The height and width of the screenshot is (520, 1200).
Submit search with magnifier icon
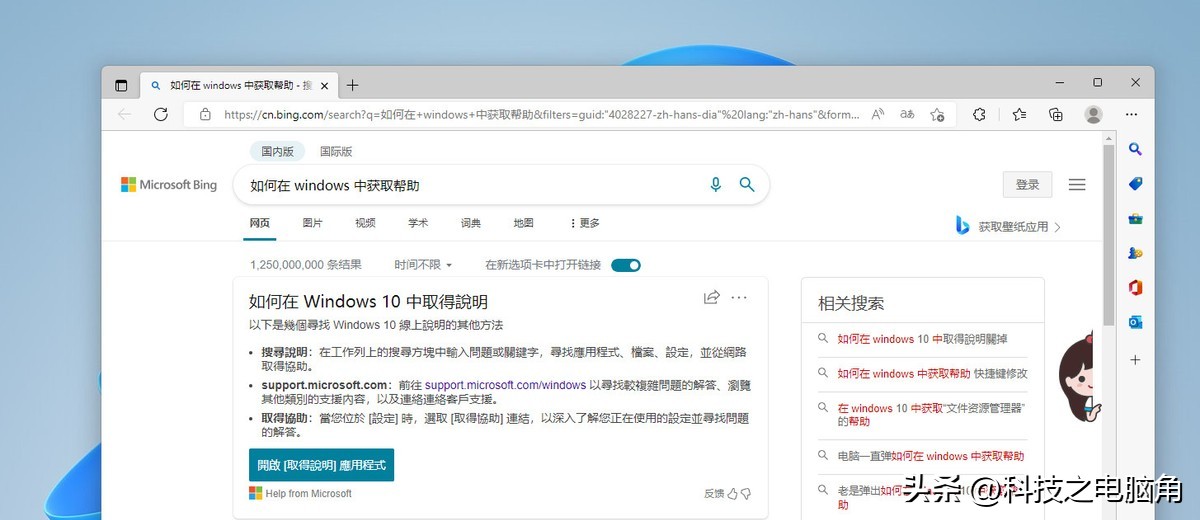pos(746,185)
